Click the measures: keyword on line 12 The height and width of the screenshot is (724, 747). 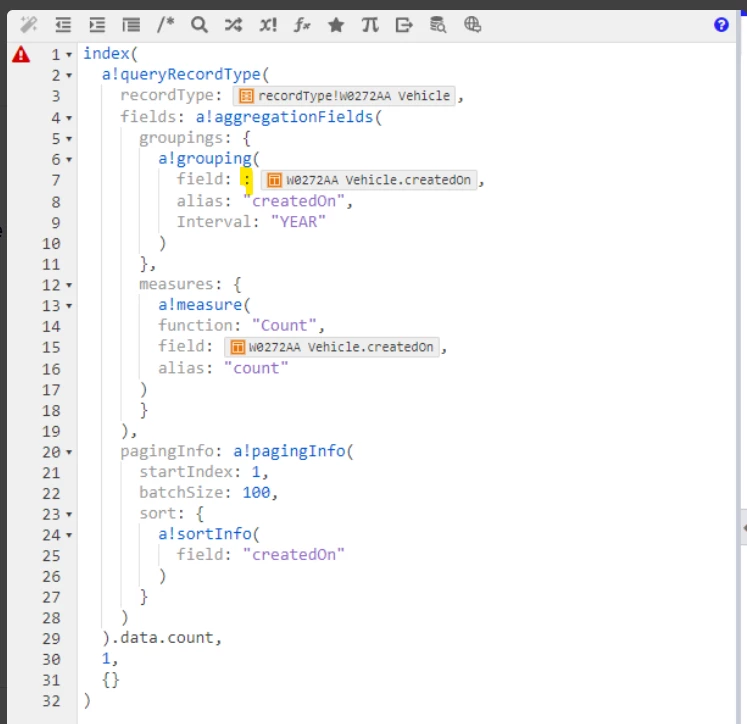(181, 284)
